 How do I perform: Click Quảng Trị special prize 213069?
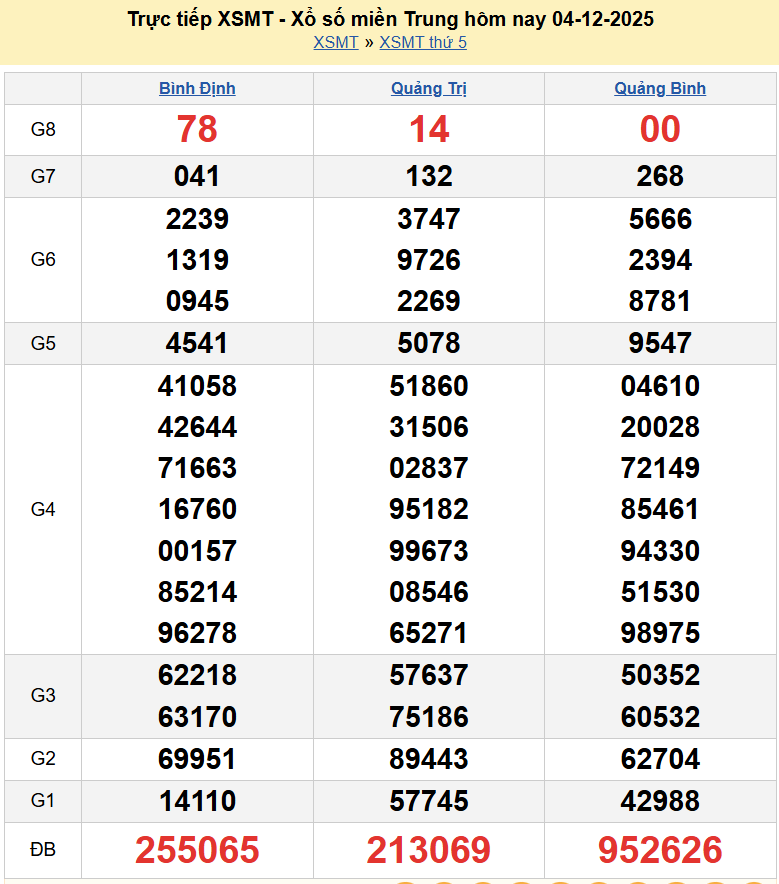click(x=429, y=850)
